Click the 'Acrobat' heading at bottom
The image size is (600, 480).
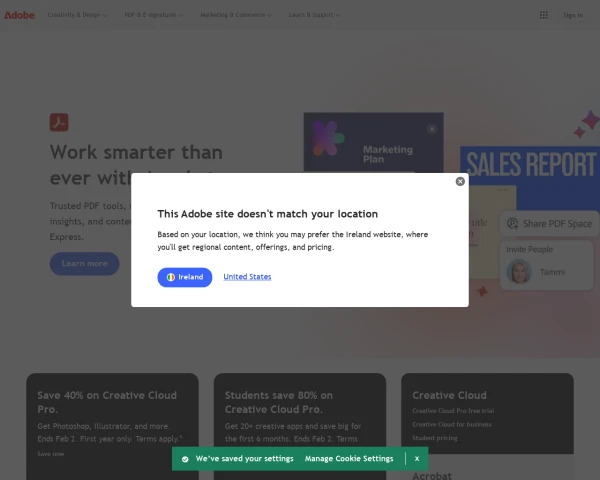pos(432,476)
